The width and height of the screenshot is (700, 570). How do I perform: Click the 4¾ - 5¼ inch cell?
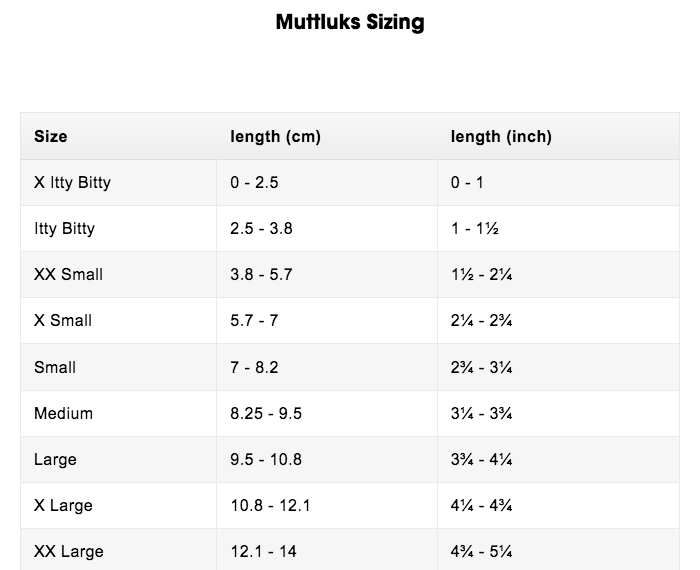pyautogui.click(x=482, y=551)
